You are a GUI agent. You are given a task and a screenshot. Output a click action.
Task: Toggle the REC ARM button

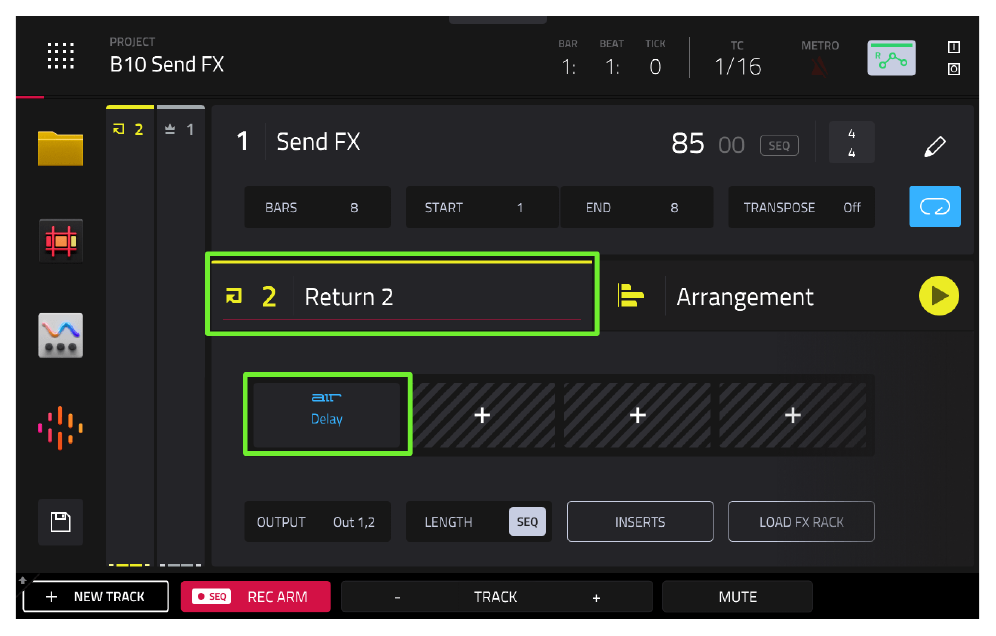(255, 597)
